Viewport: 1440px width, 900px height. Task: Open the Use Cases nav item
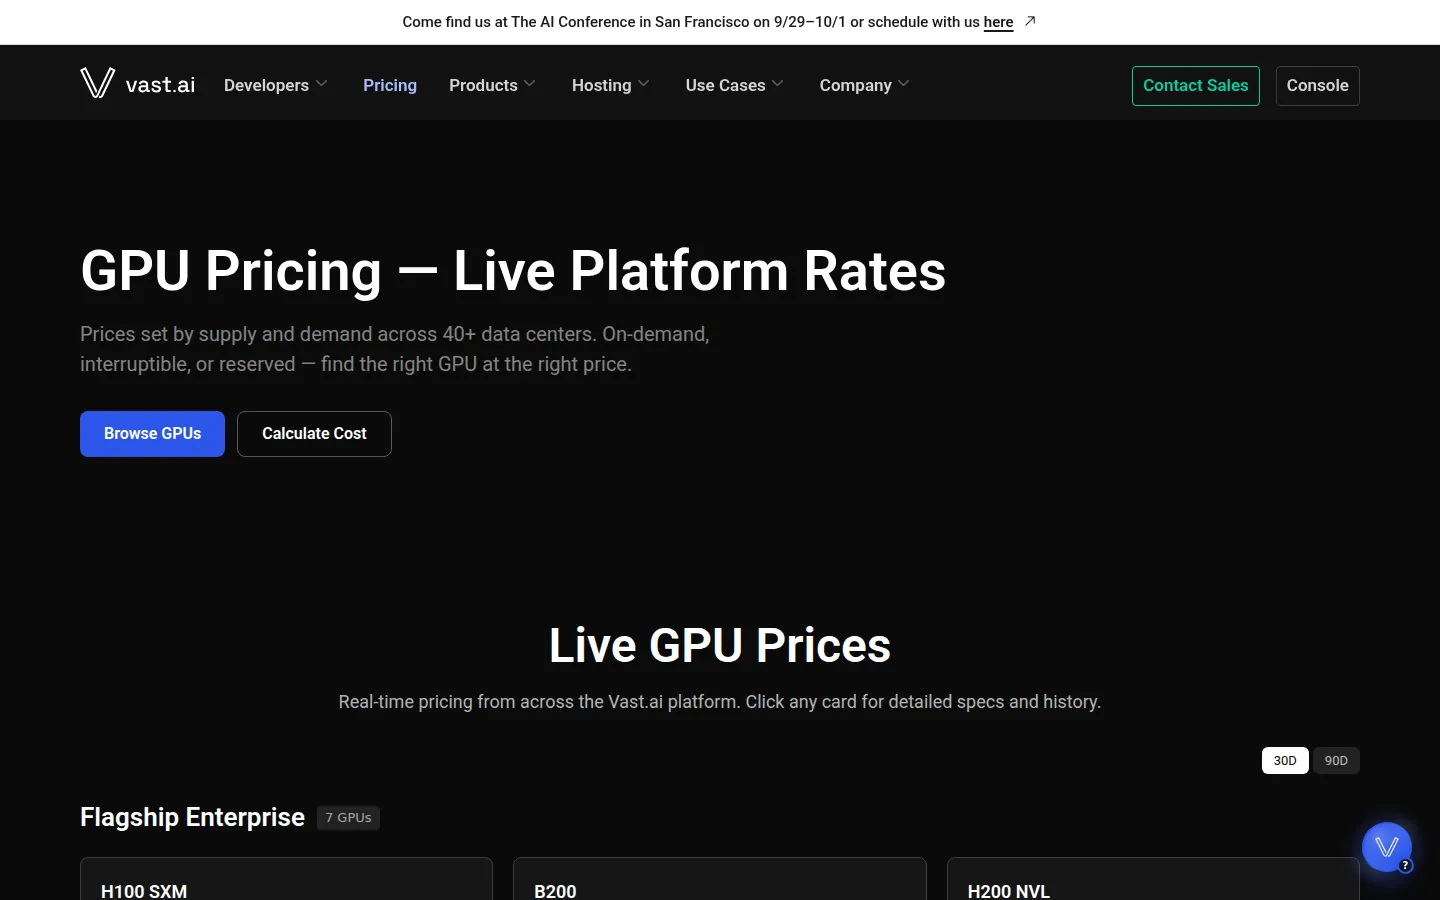click(x=725, y=85)
